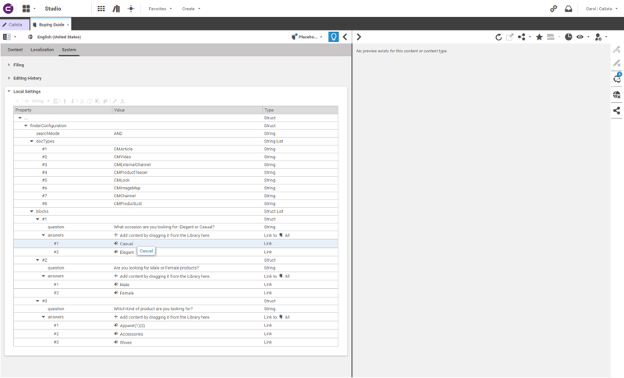Collapse the form with left chevron
The width and height of the screenshot is (624, 378).
pos(345,37)
